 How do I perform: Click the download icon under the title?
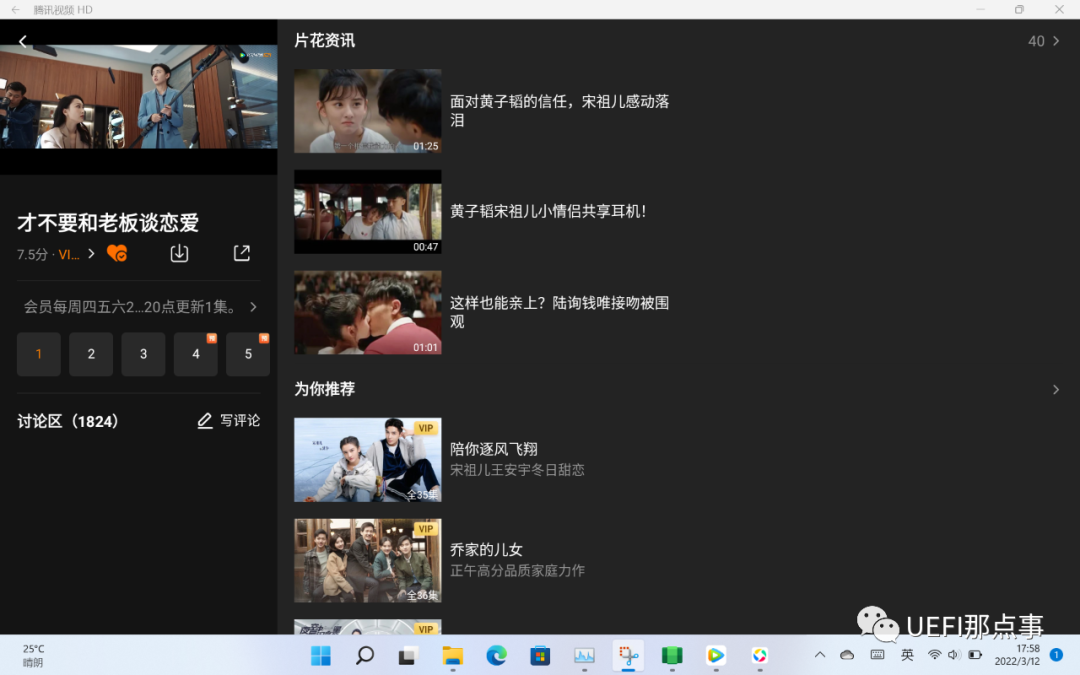coord(179,254)
